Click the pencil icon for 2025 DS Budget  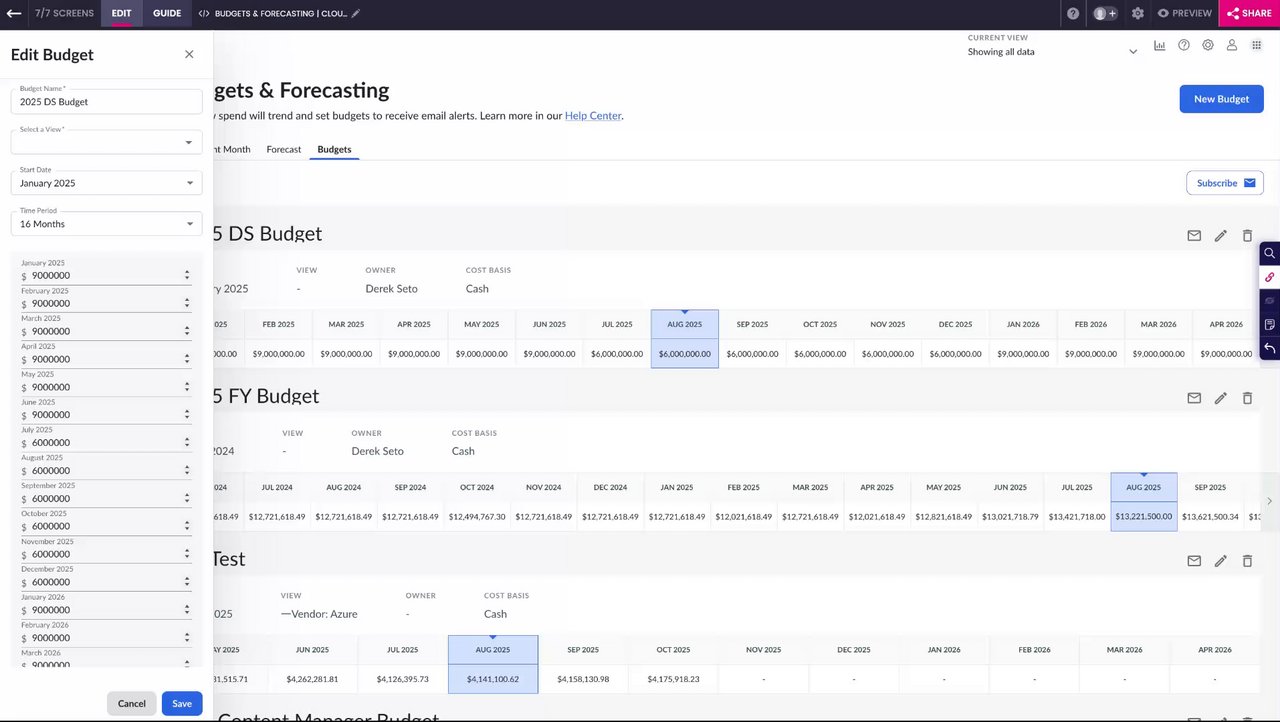1220,236
